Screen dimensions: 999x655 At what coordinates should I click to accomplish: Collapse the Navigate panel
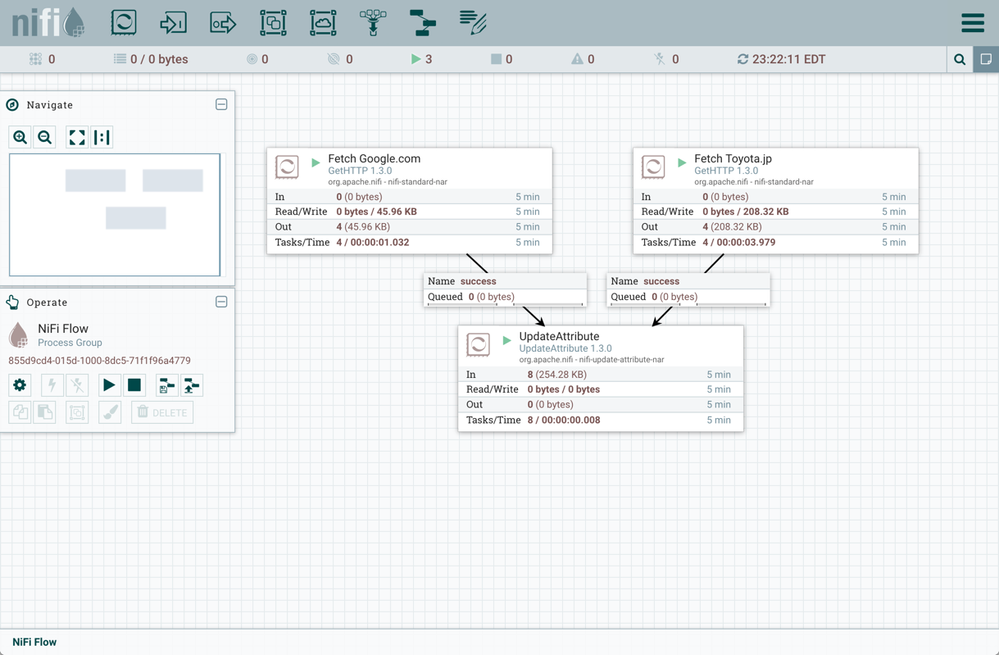coord(221,105)
